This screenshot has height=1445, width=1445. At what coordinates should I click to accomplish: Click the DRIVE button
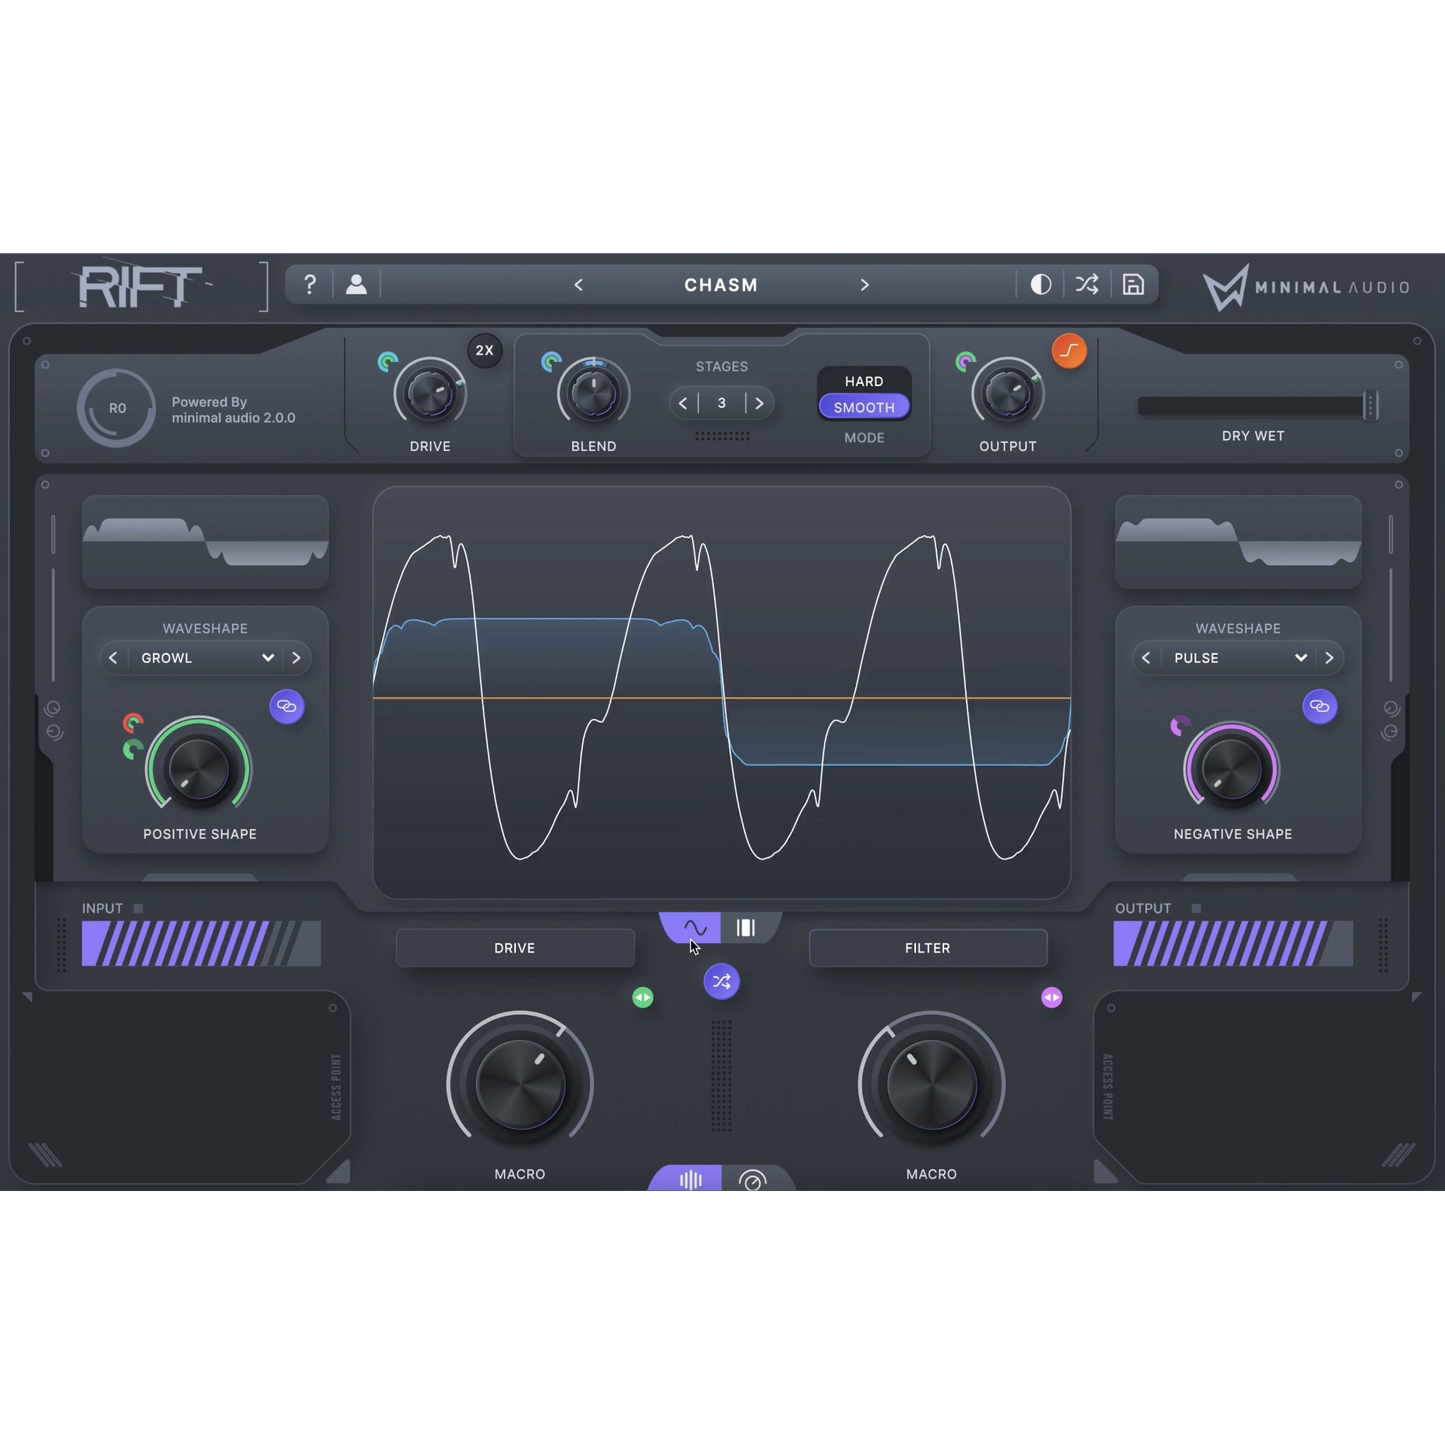pos(514,947)
